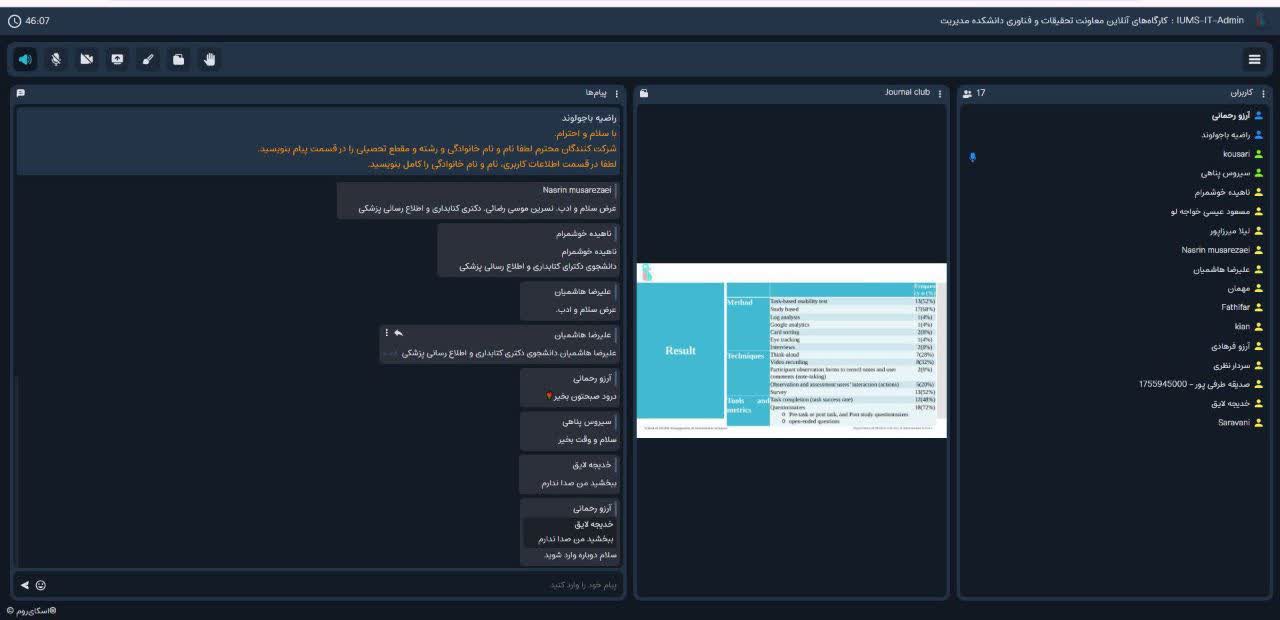The width and height of the screenshot is (1280, 620).
Task: Unmute the microphone in the toolbar
Action: (56, 60)
